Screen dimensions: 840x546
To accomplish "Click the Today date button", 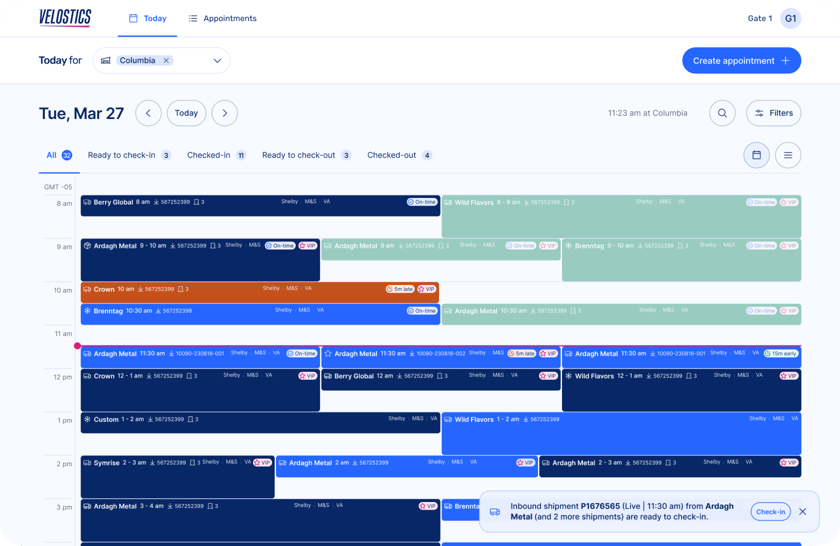I will click(x=186, y=113).
